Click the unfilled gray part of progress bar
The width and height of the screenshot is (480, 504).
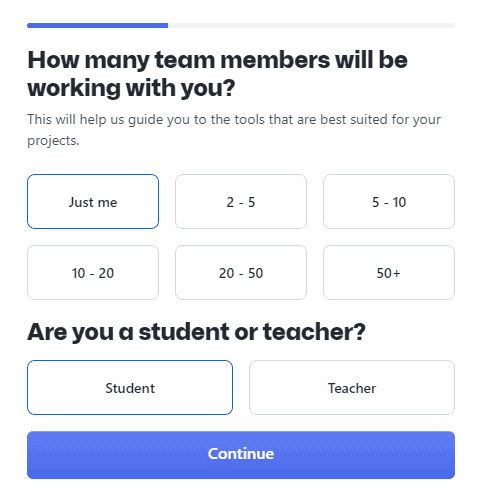311,26
